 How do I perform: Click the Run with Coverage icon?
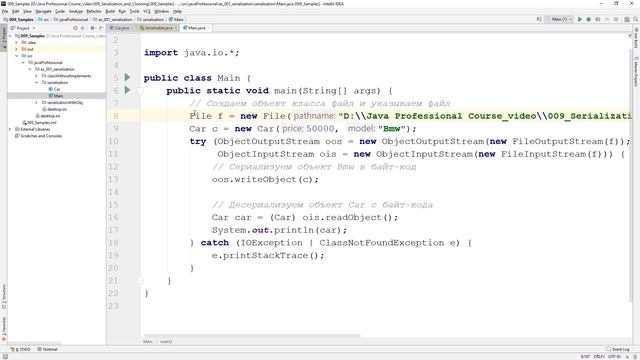tap(598, 19)
